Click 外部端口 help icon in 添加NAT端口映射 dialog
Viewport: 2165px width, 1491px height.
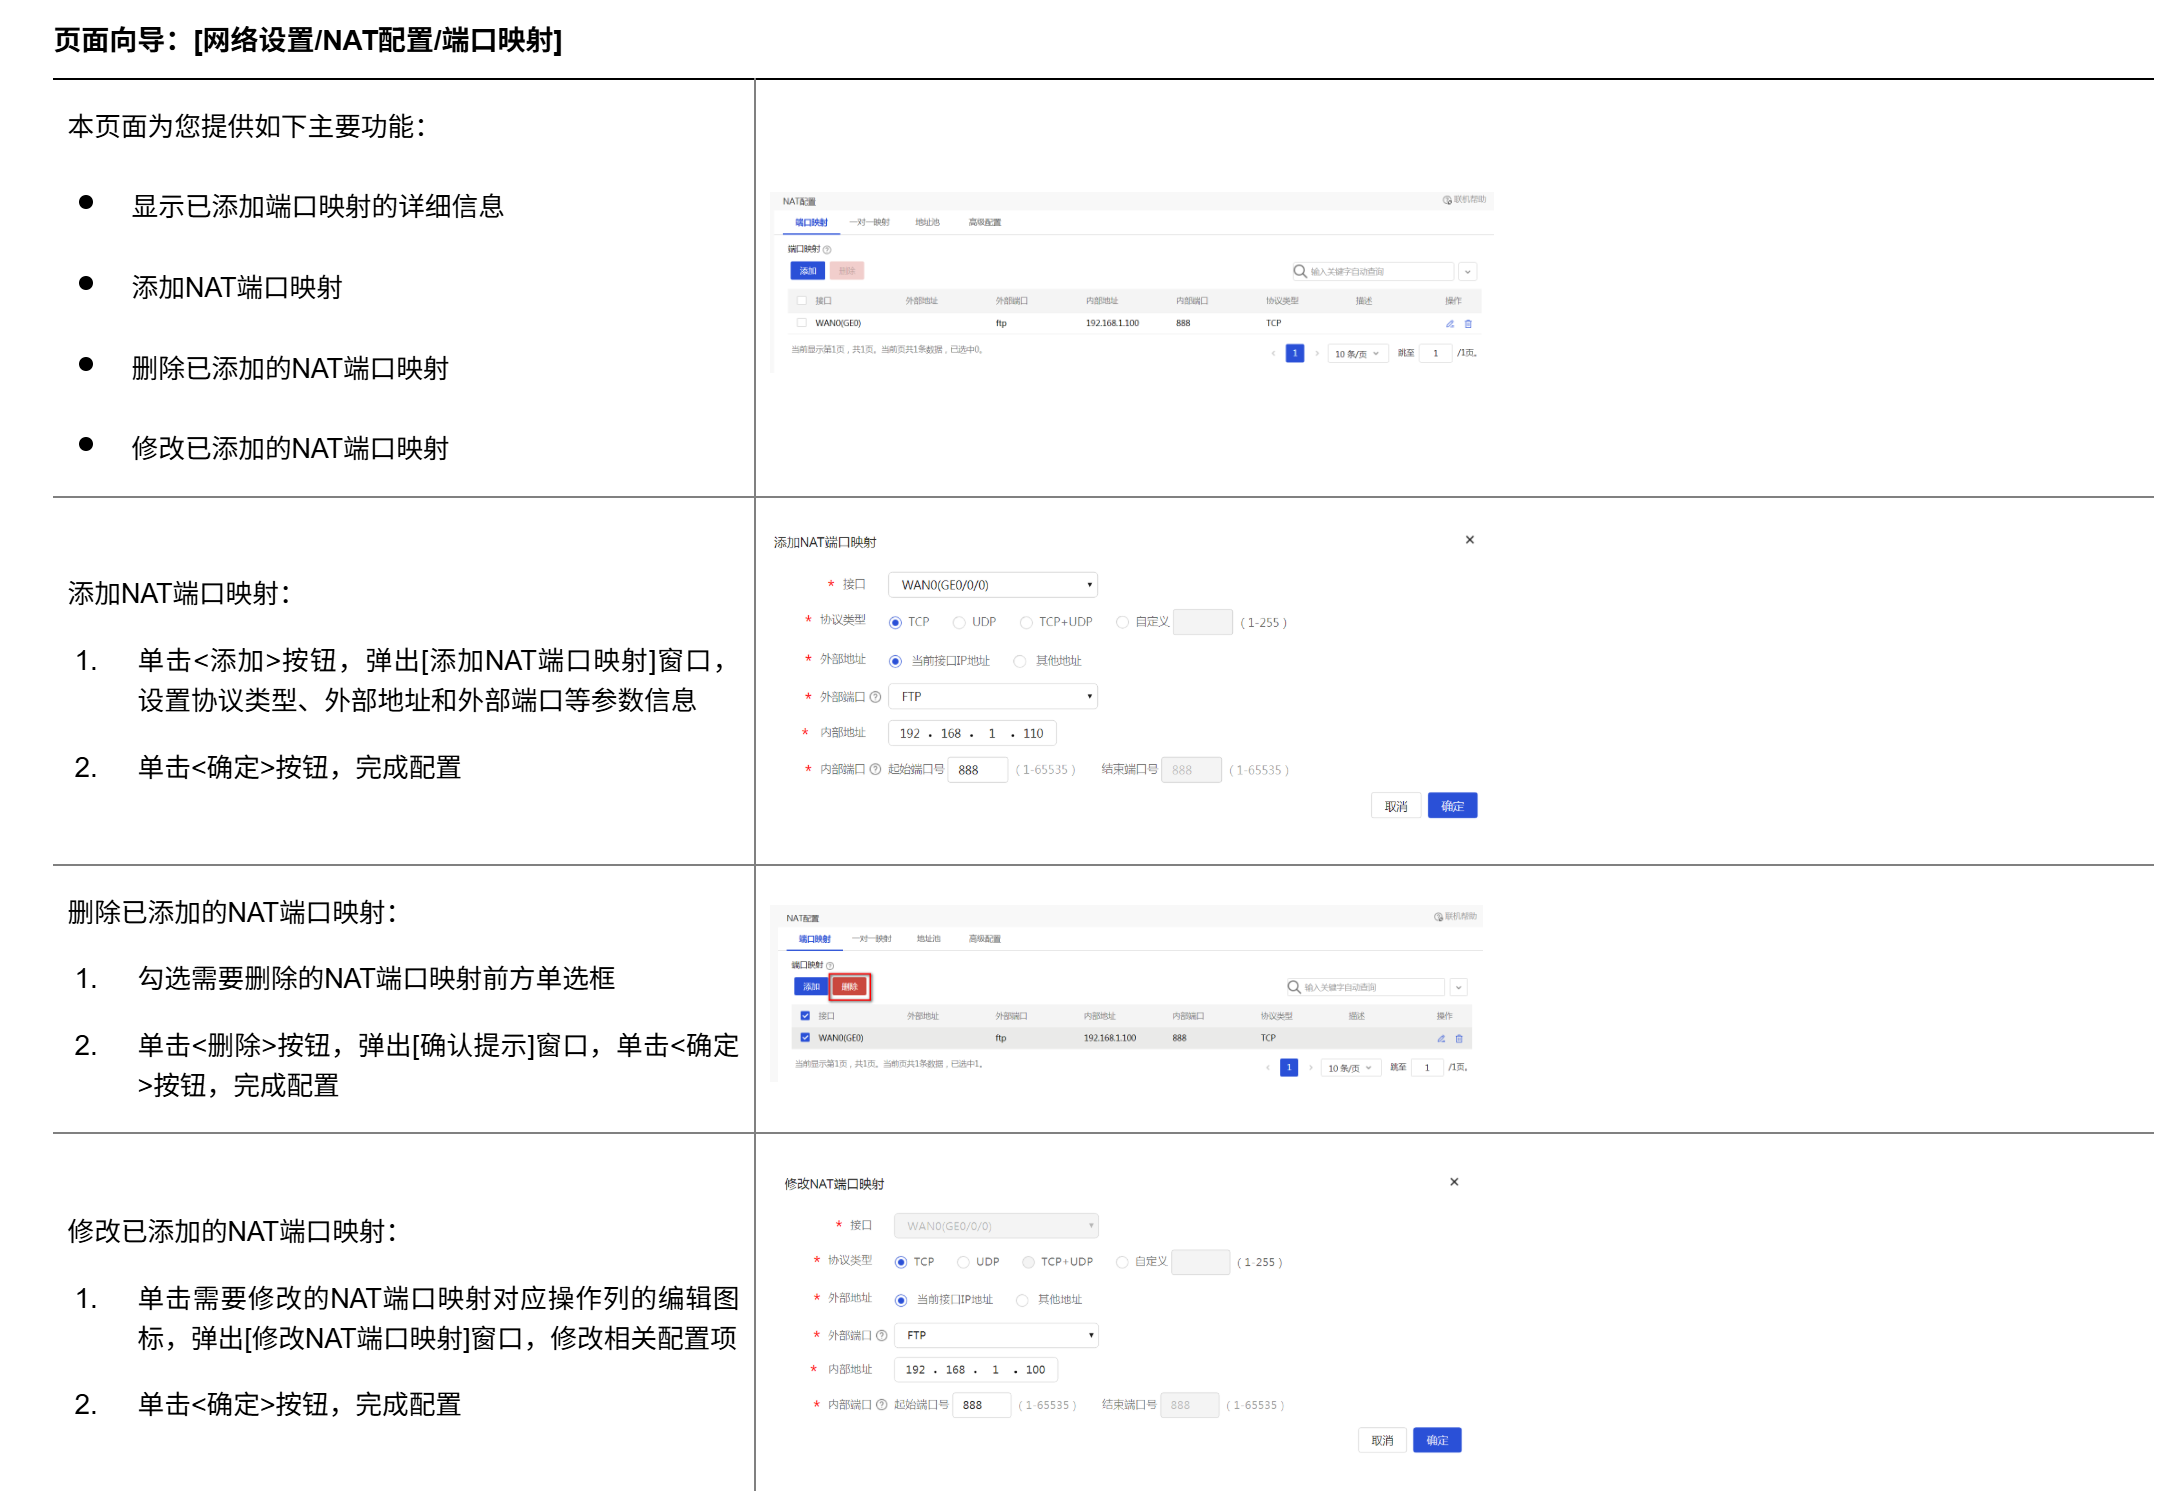pos(875,697)
